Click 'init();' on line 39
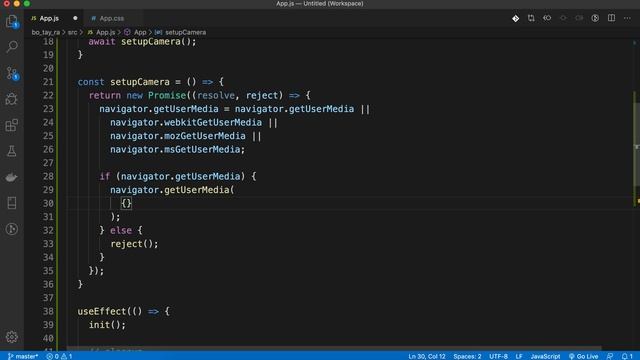Image resolution: width=640 pixels, height=360 pixels. point(107,325)
